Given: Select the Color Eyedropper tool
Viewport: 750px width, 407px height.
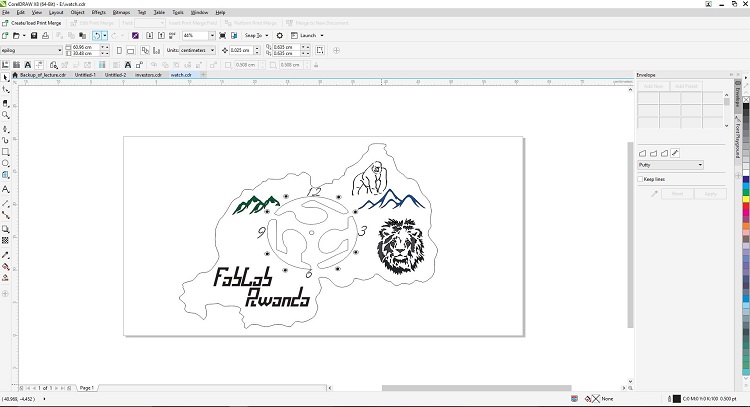Looking at the screenshot, I should [x=5, y=255].
